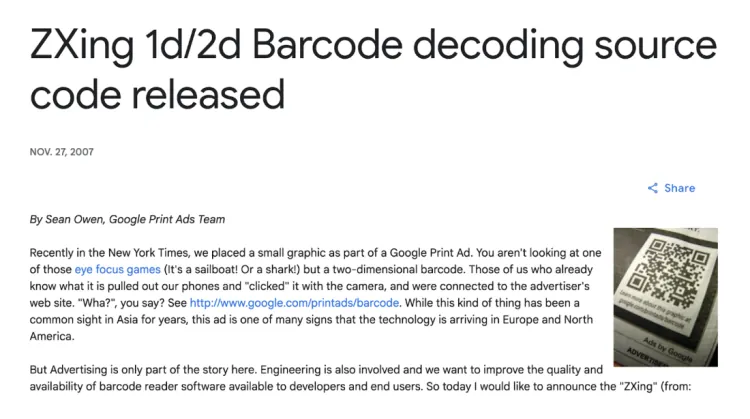Viewport: 750px width, 419px height.
Task: Click the Share text label
Action: pos(679,188)
